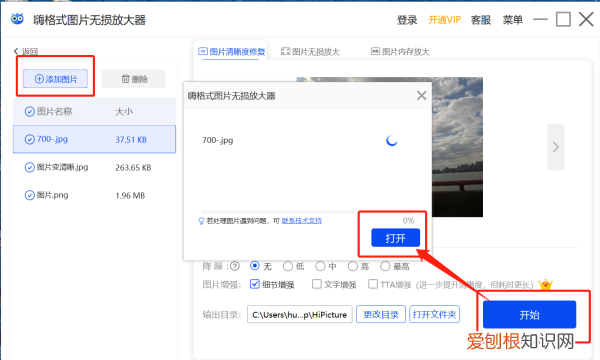Click the 打开文件夹 button
This screenshot has width=600, height=360.
pos(434,314)
